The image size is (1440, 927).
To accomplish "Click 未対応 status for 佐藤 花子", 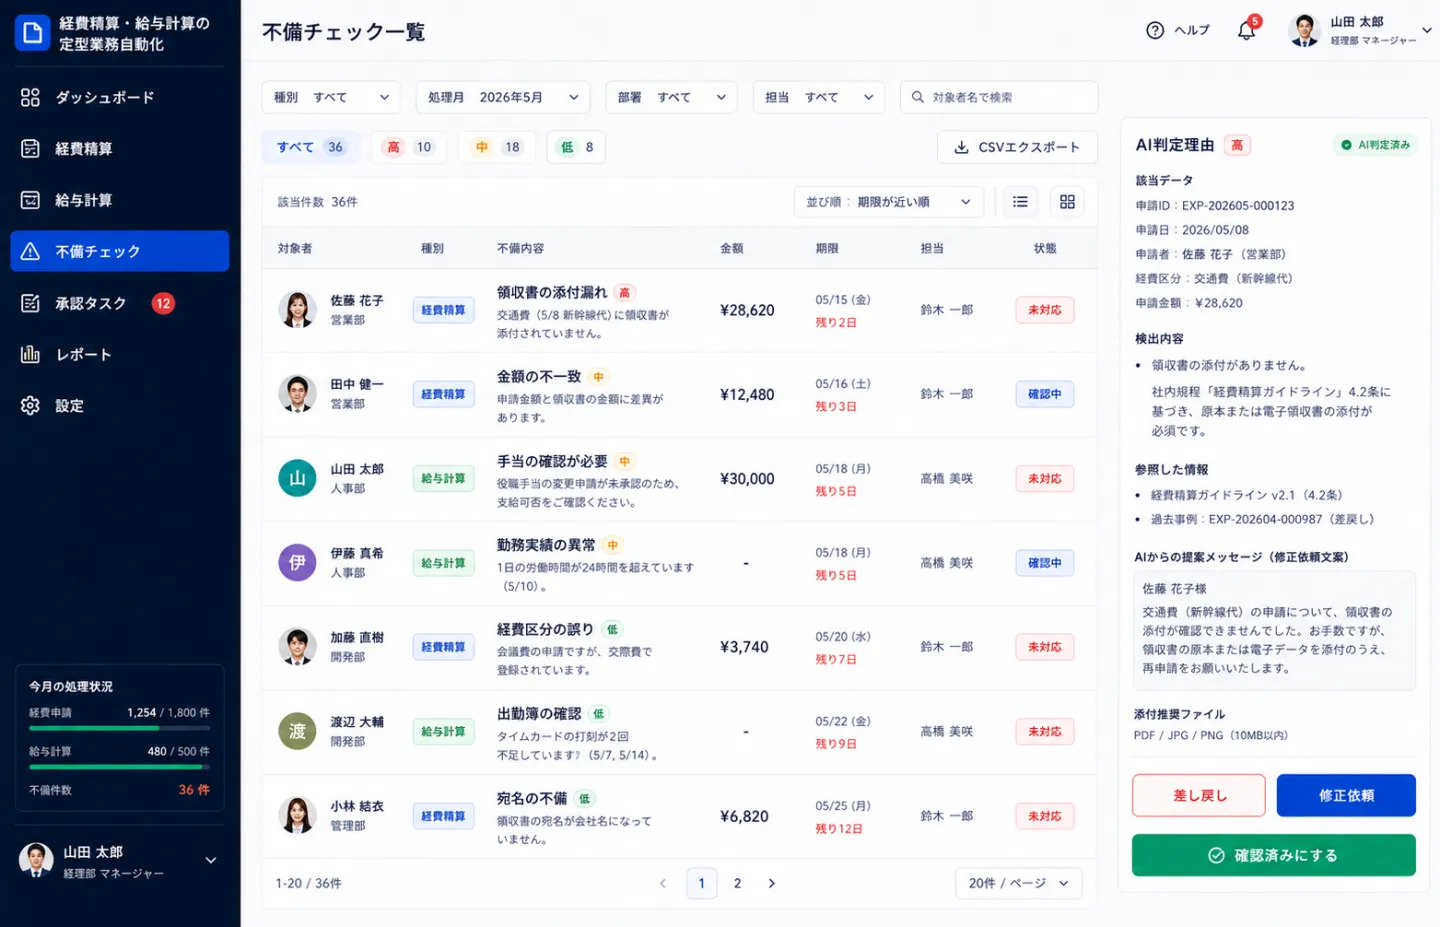I will tap(1045, 310).
